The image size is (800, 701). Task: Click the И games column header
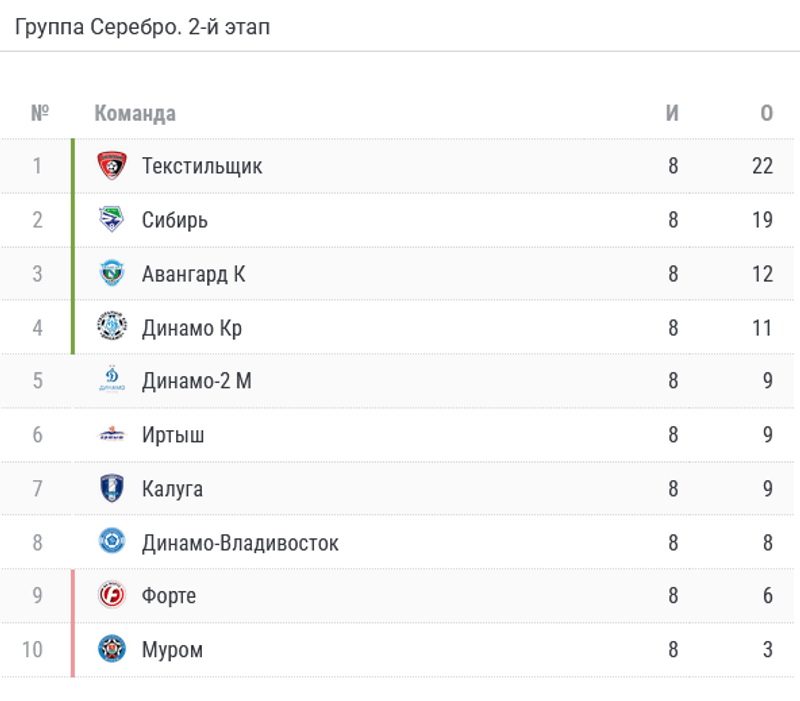point(673,113)
